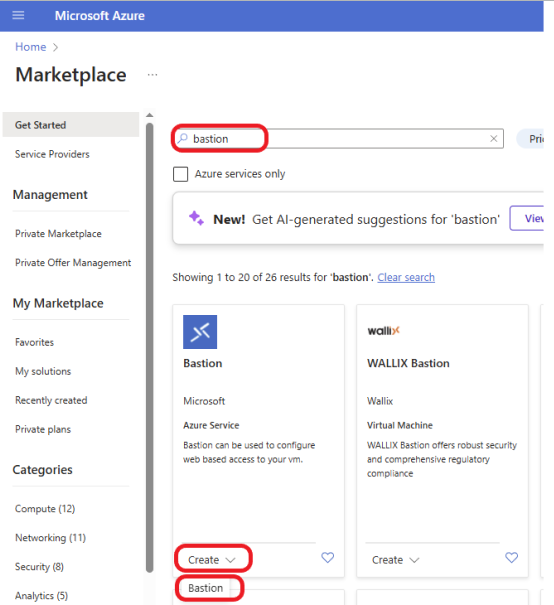The image size is (554, 605).
Task: Expand the Create dropdown on WALLIX Bastion
Action: (x=395, y=560)
